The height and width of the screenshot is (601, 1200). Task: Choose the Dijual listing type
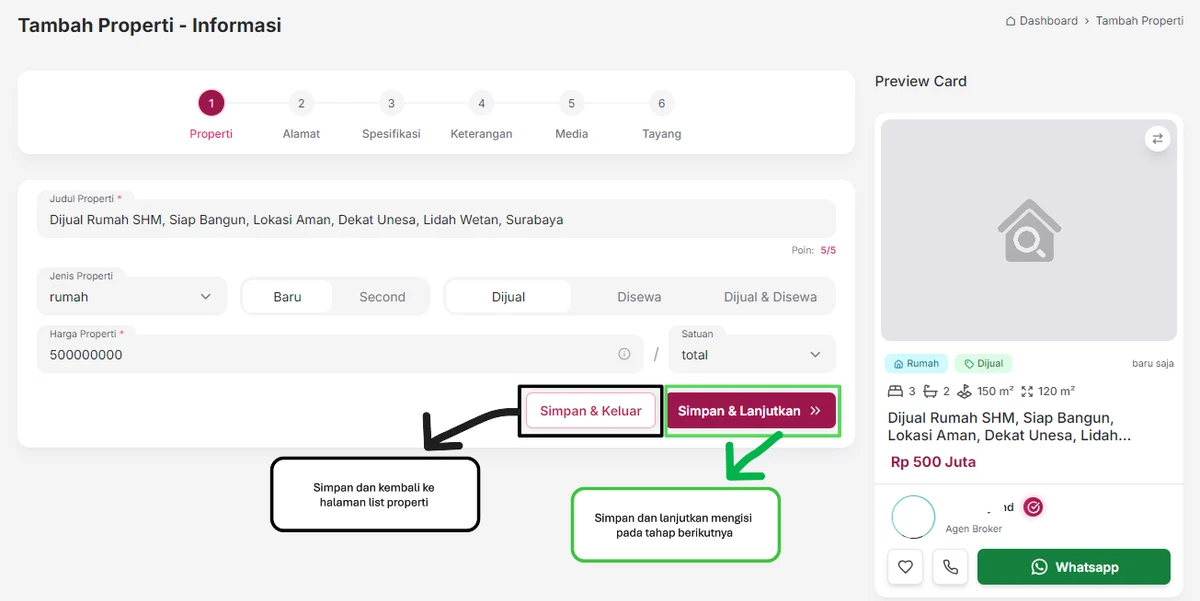tap(508, 297)
